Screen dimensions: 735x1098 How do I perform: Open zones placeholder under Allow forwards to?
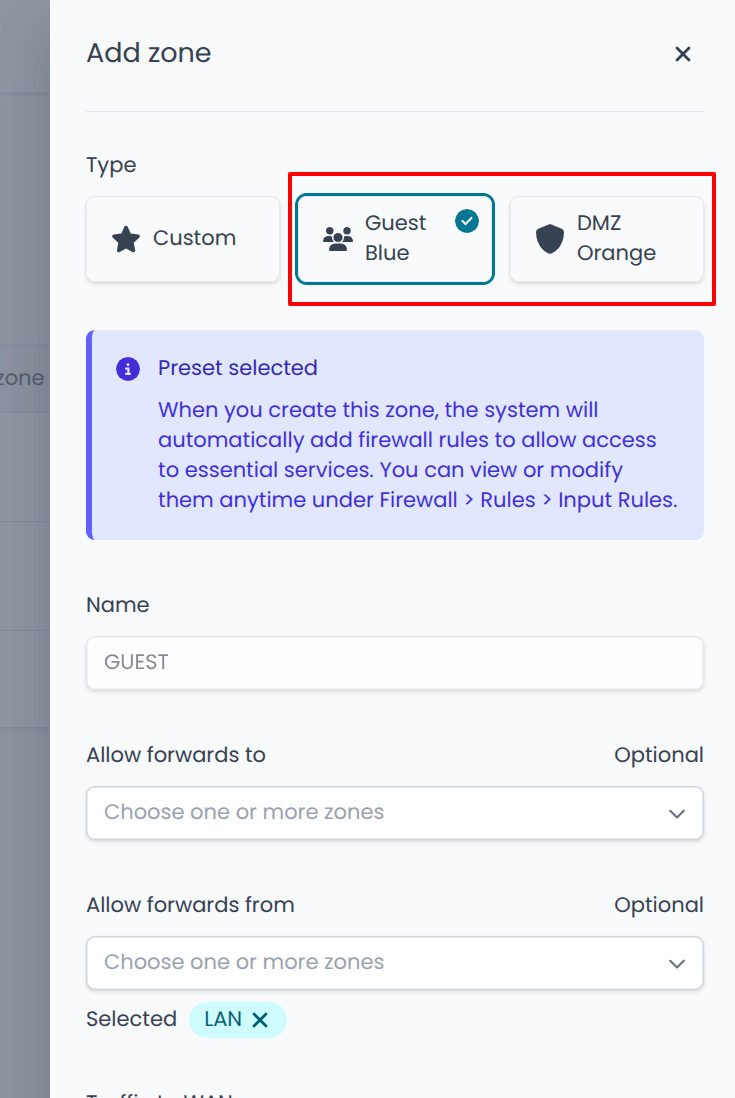pyautogui.click(x=244, y=812)
